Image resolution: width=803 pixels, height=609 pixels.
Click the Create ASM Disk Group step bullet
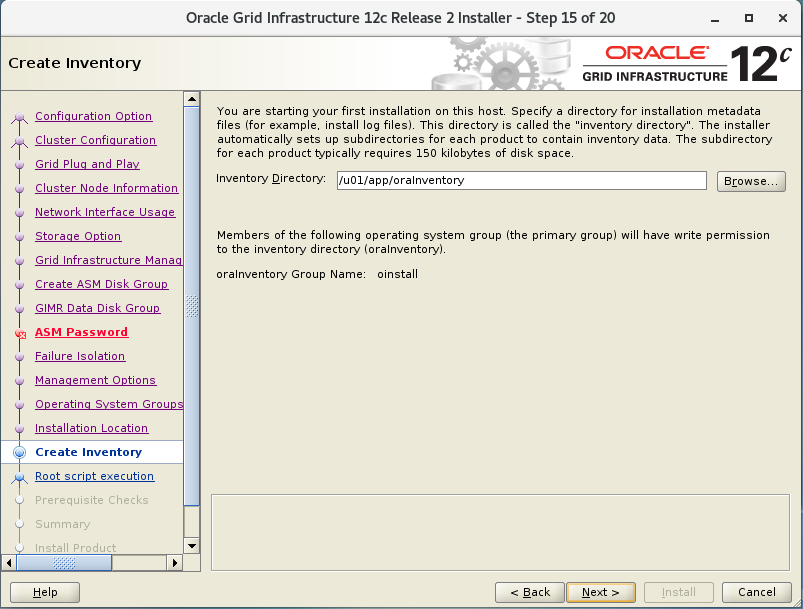tap(19, 285)
